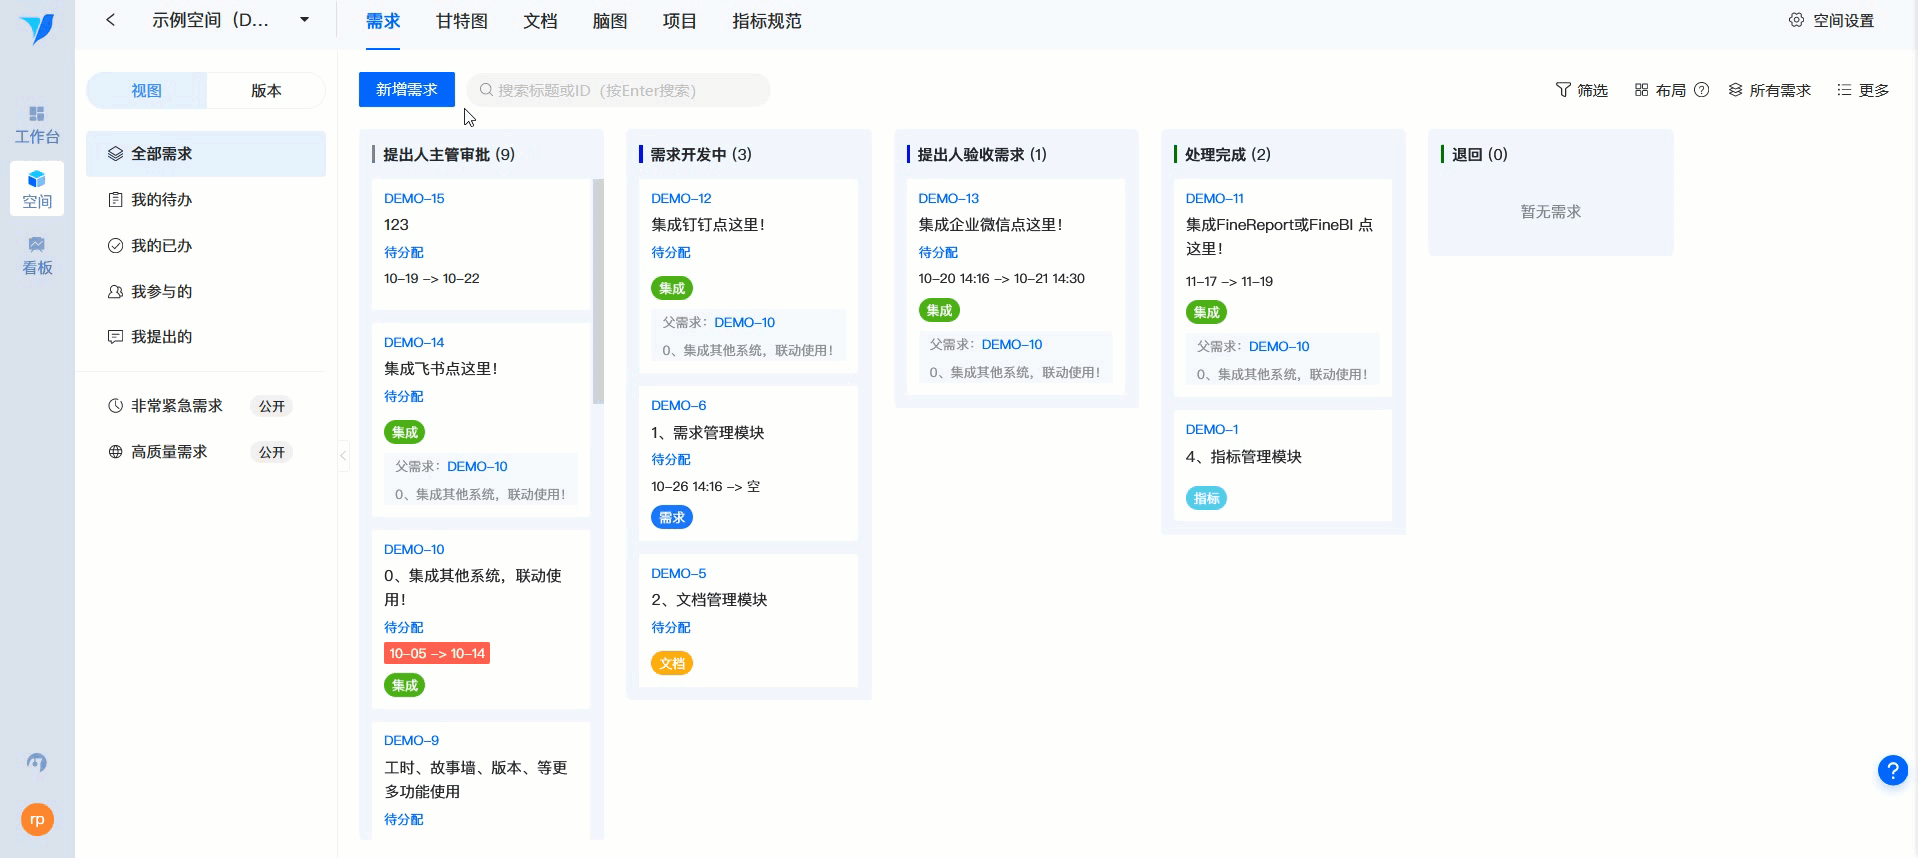1918x858 pixels.
Task: Open requirement link DEMO-13
Action: pos(948,198)
